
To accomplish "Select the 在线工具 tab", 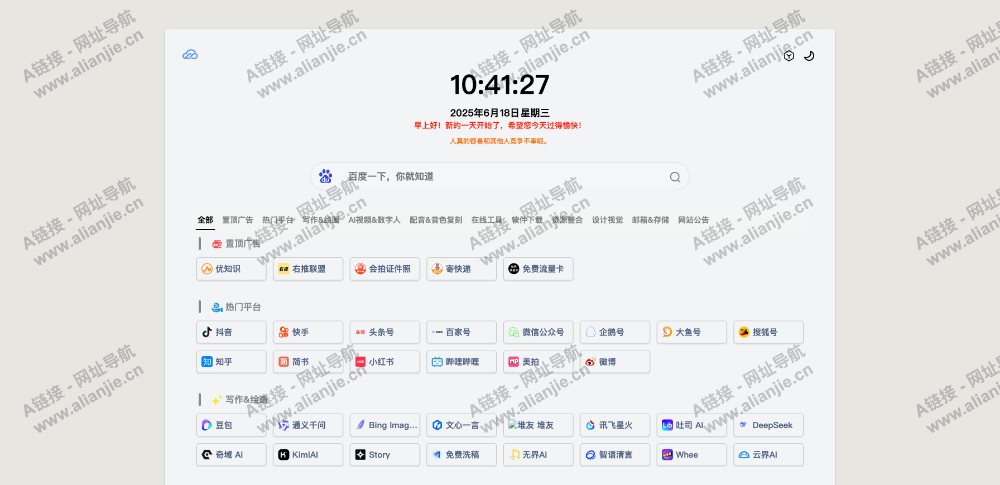I will point(487,220).
